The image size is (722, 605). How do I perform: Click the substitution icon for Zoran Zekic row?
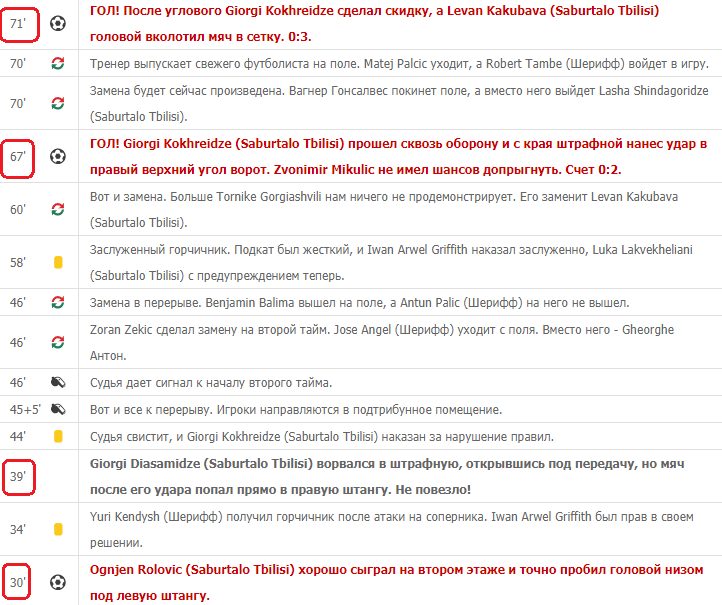[x=57, y=342]
